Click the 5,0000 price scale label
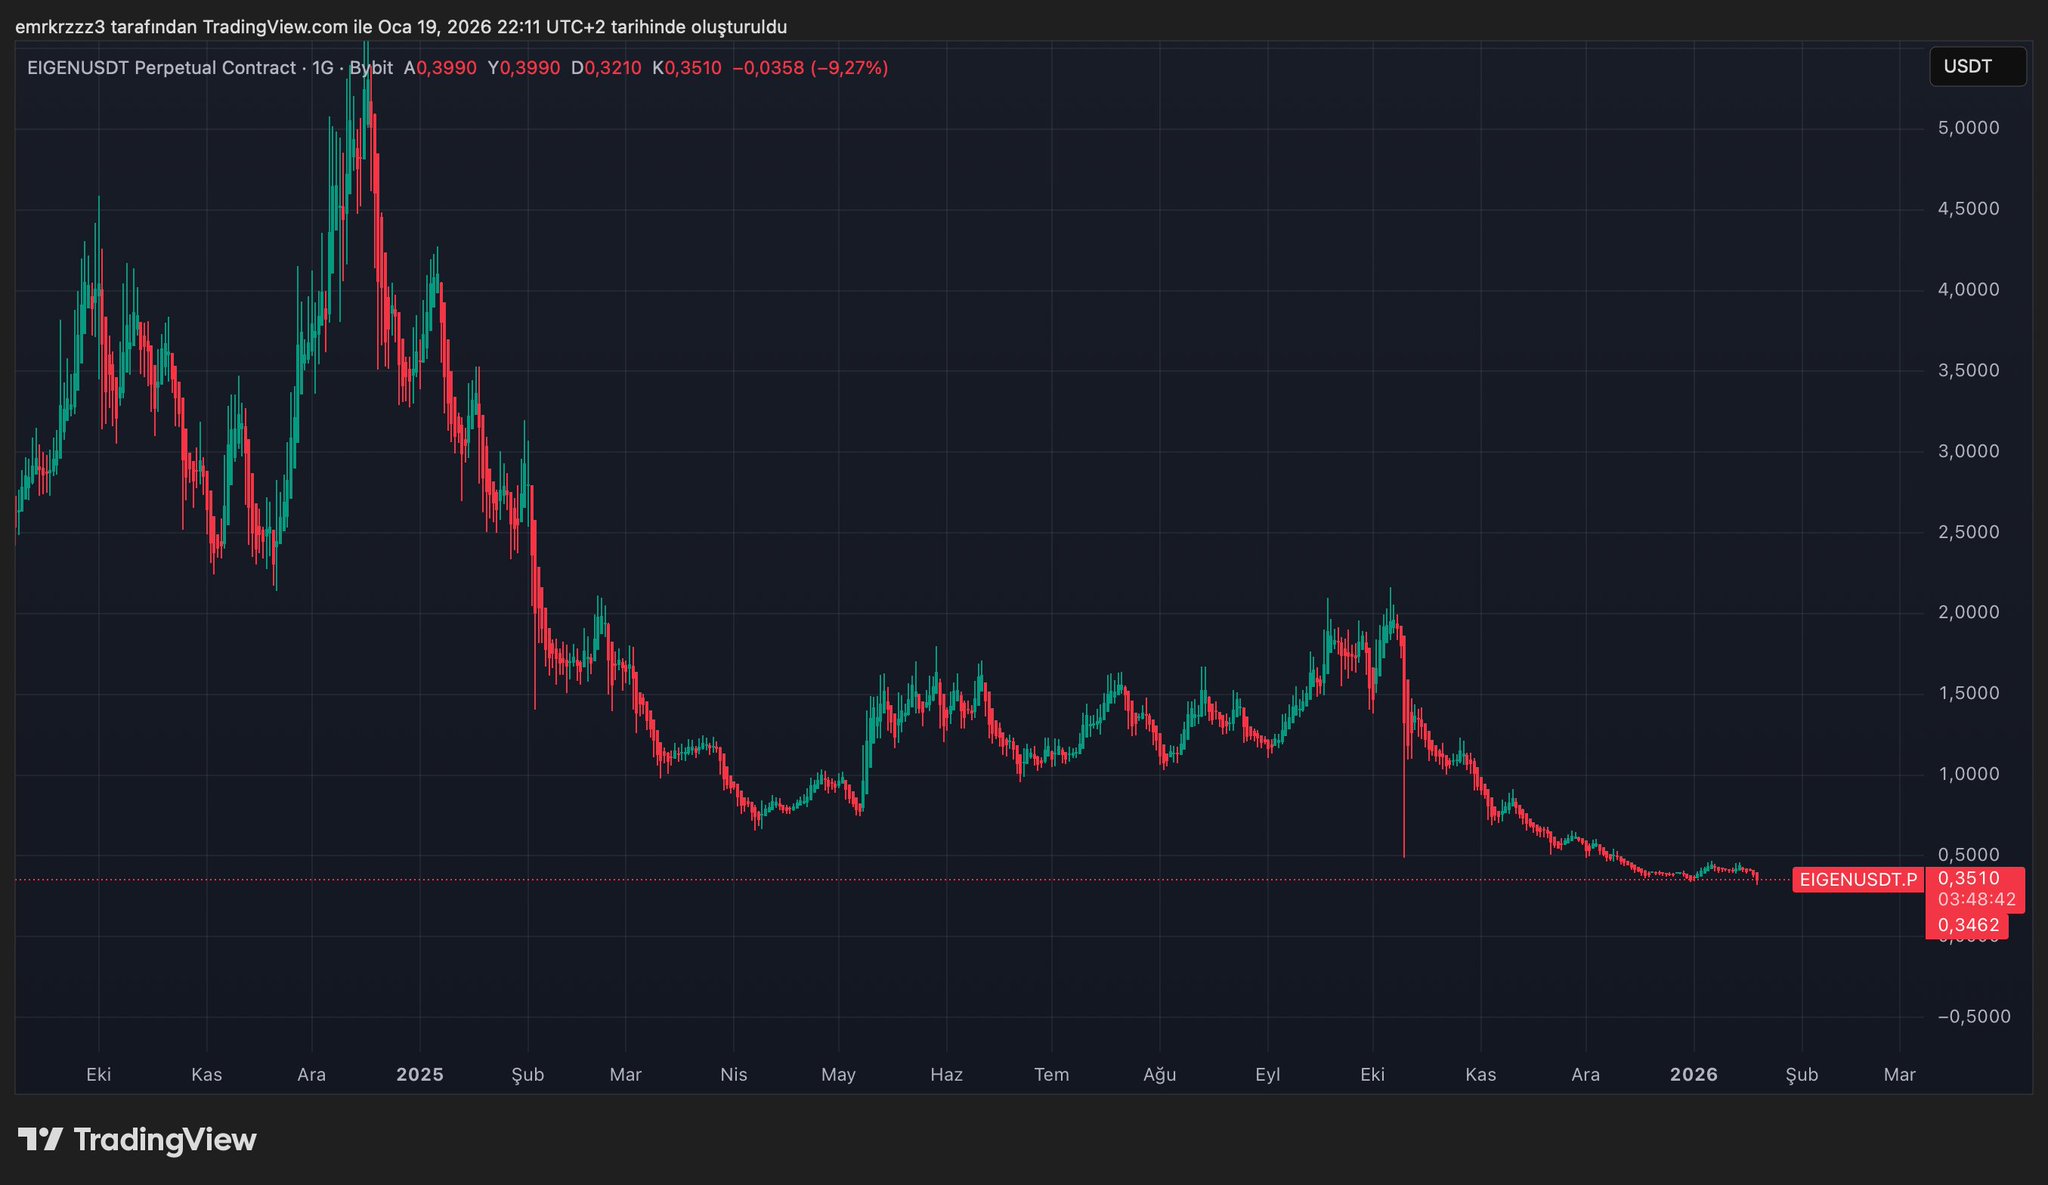The height and width of the screenshot is (1185, 2048). click(1968, 128)
